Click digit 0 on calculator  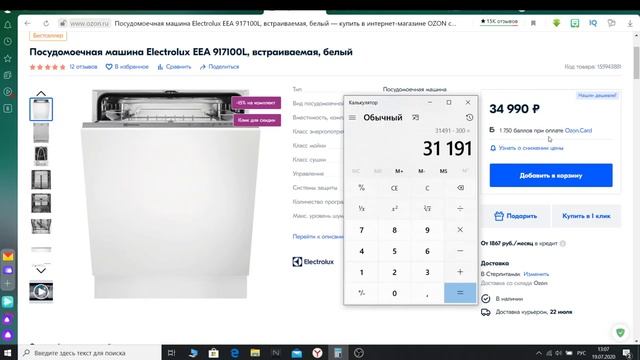tap(394, 293)
